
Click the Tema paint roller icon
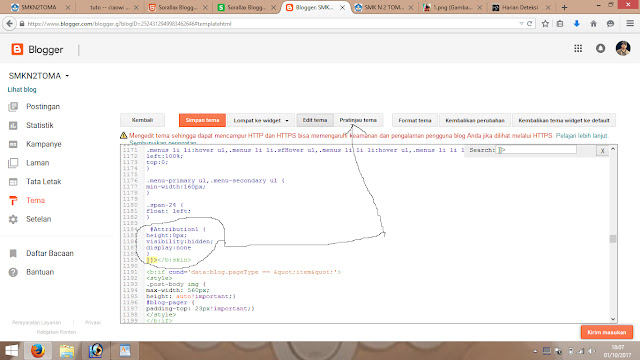pyautogui.click(x=13, y=200)
